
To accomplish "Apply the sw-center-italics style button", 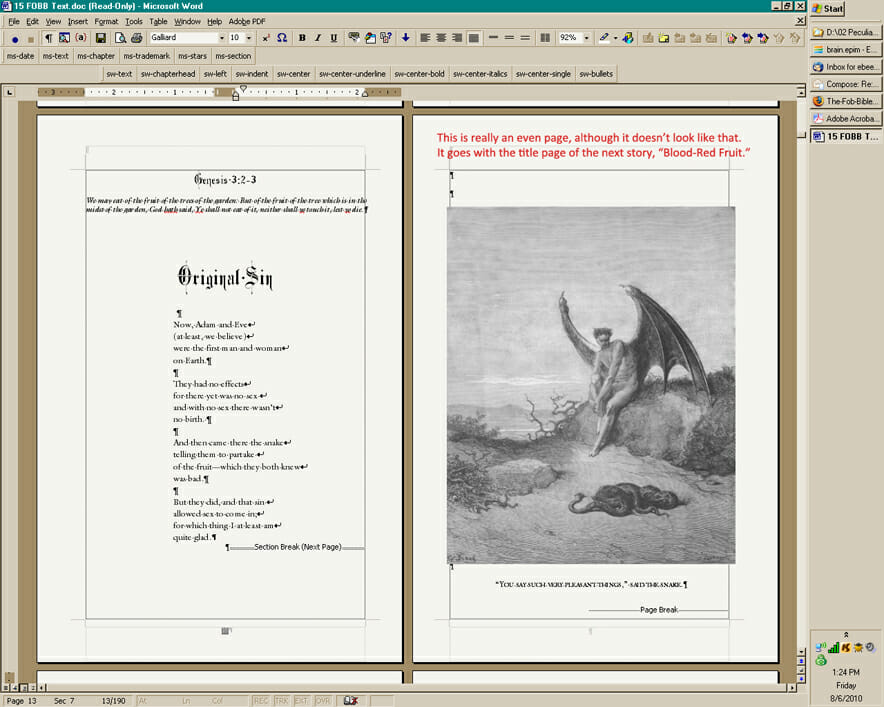I will pyautogui.click(x=480, y=74).
